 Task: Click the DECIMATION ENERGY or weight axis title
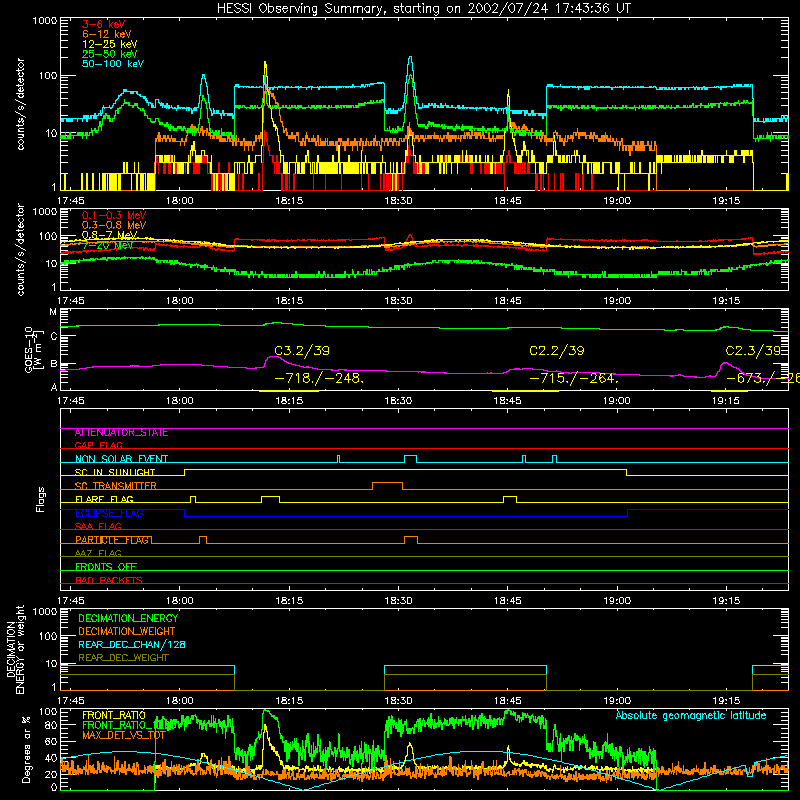tap(15, 650)
